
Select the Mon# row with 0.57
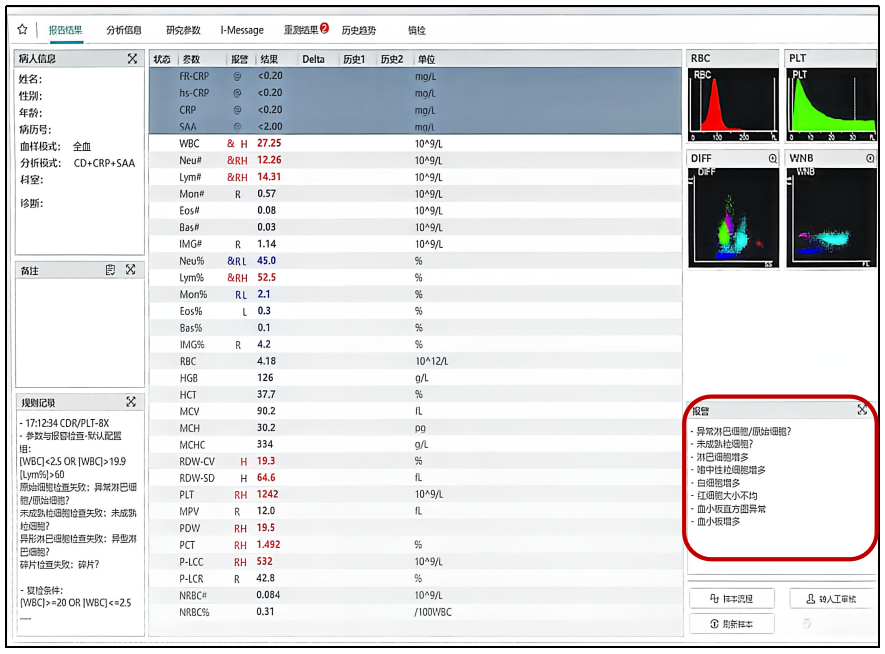pos(415,194)
